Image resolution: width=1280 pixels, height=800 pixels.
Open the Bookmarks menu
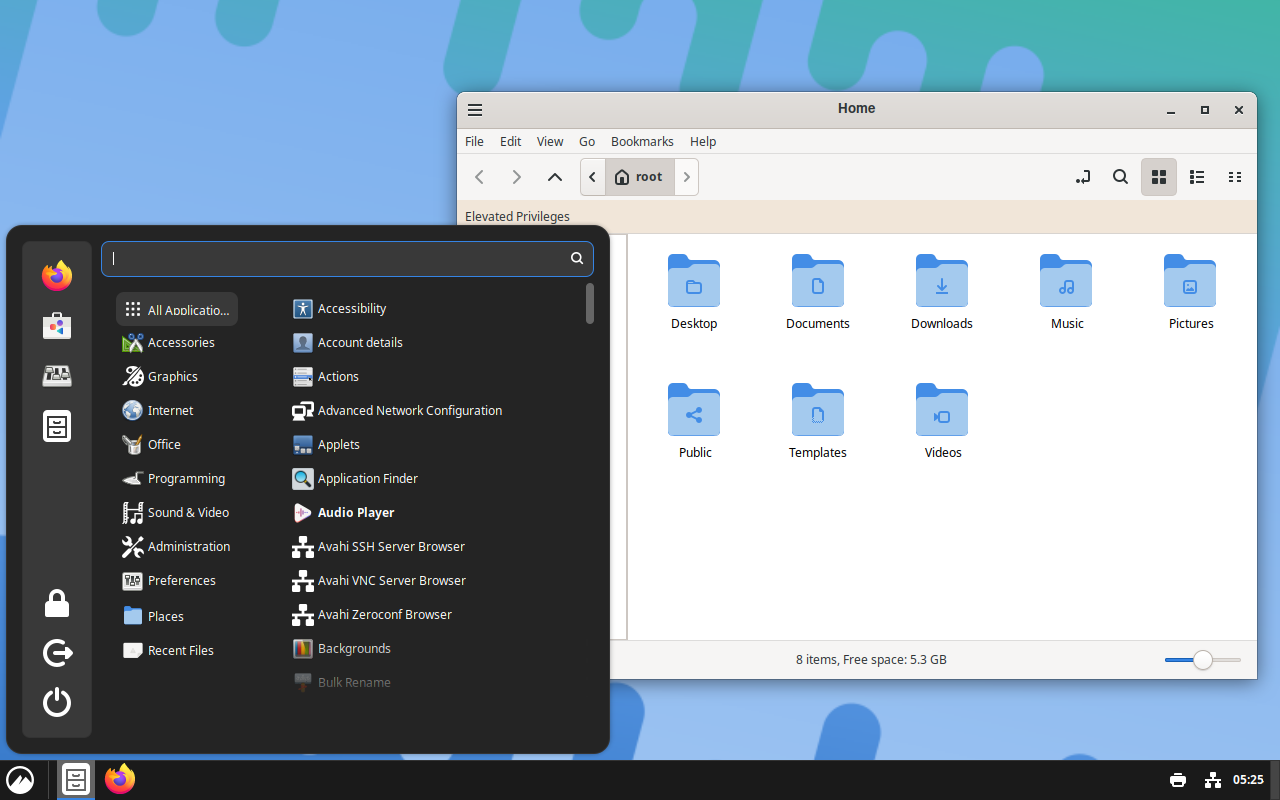tap(642, 142)
